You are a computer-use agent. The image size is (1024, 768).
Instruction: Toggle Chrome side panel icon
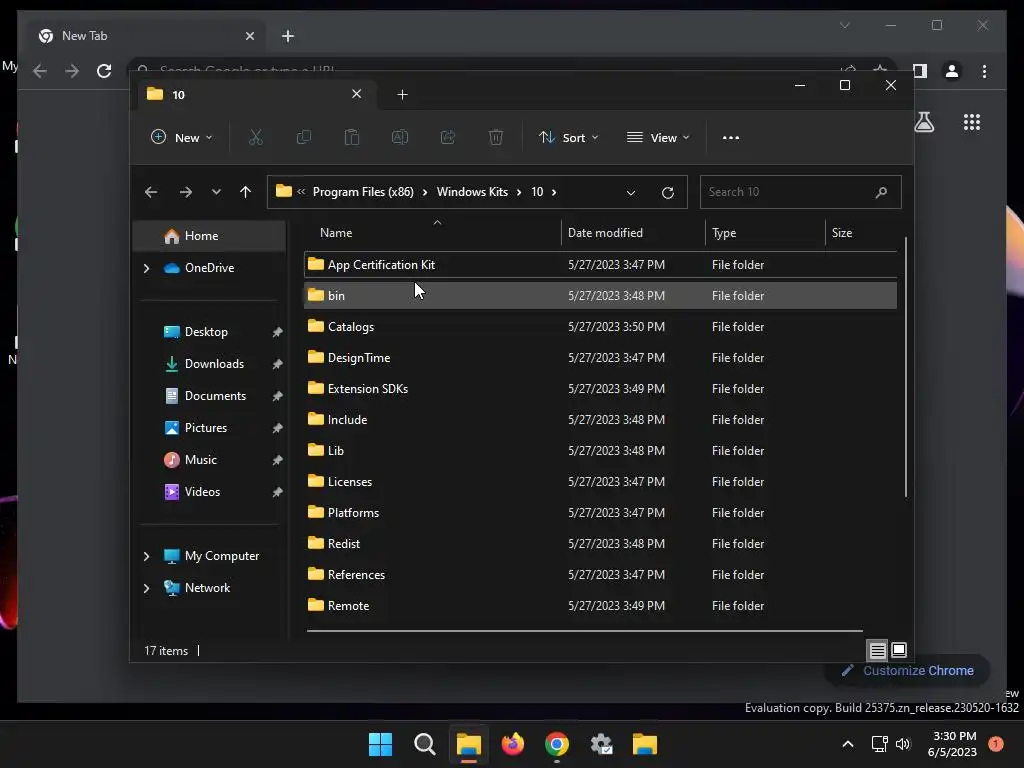pos(920,71)
